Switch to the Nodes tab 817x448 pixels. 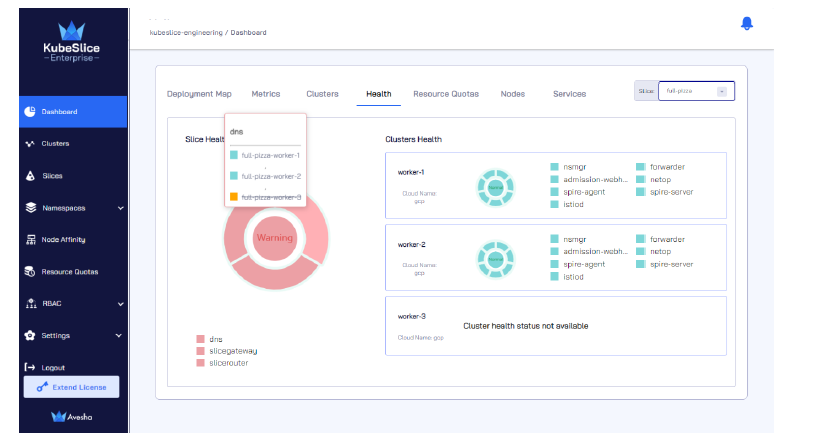(x=513, y=94)
